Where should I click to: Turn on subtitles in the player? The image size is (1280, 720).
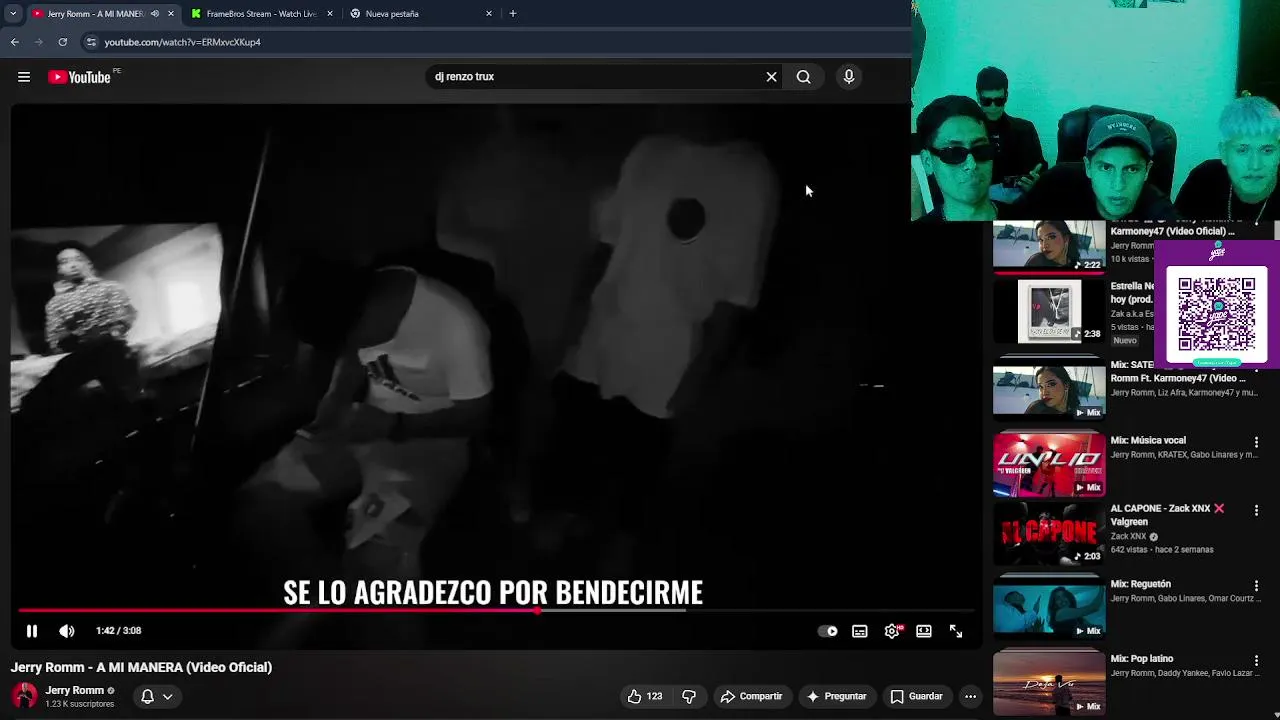(x=860, y=631)
